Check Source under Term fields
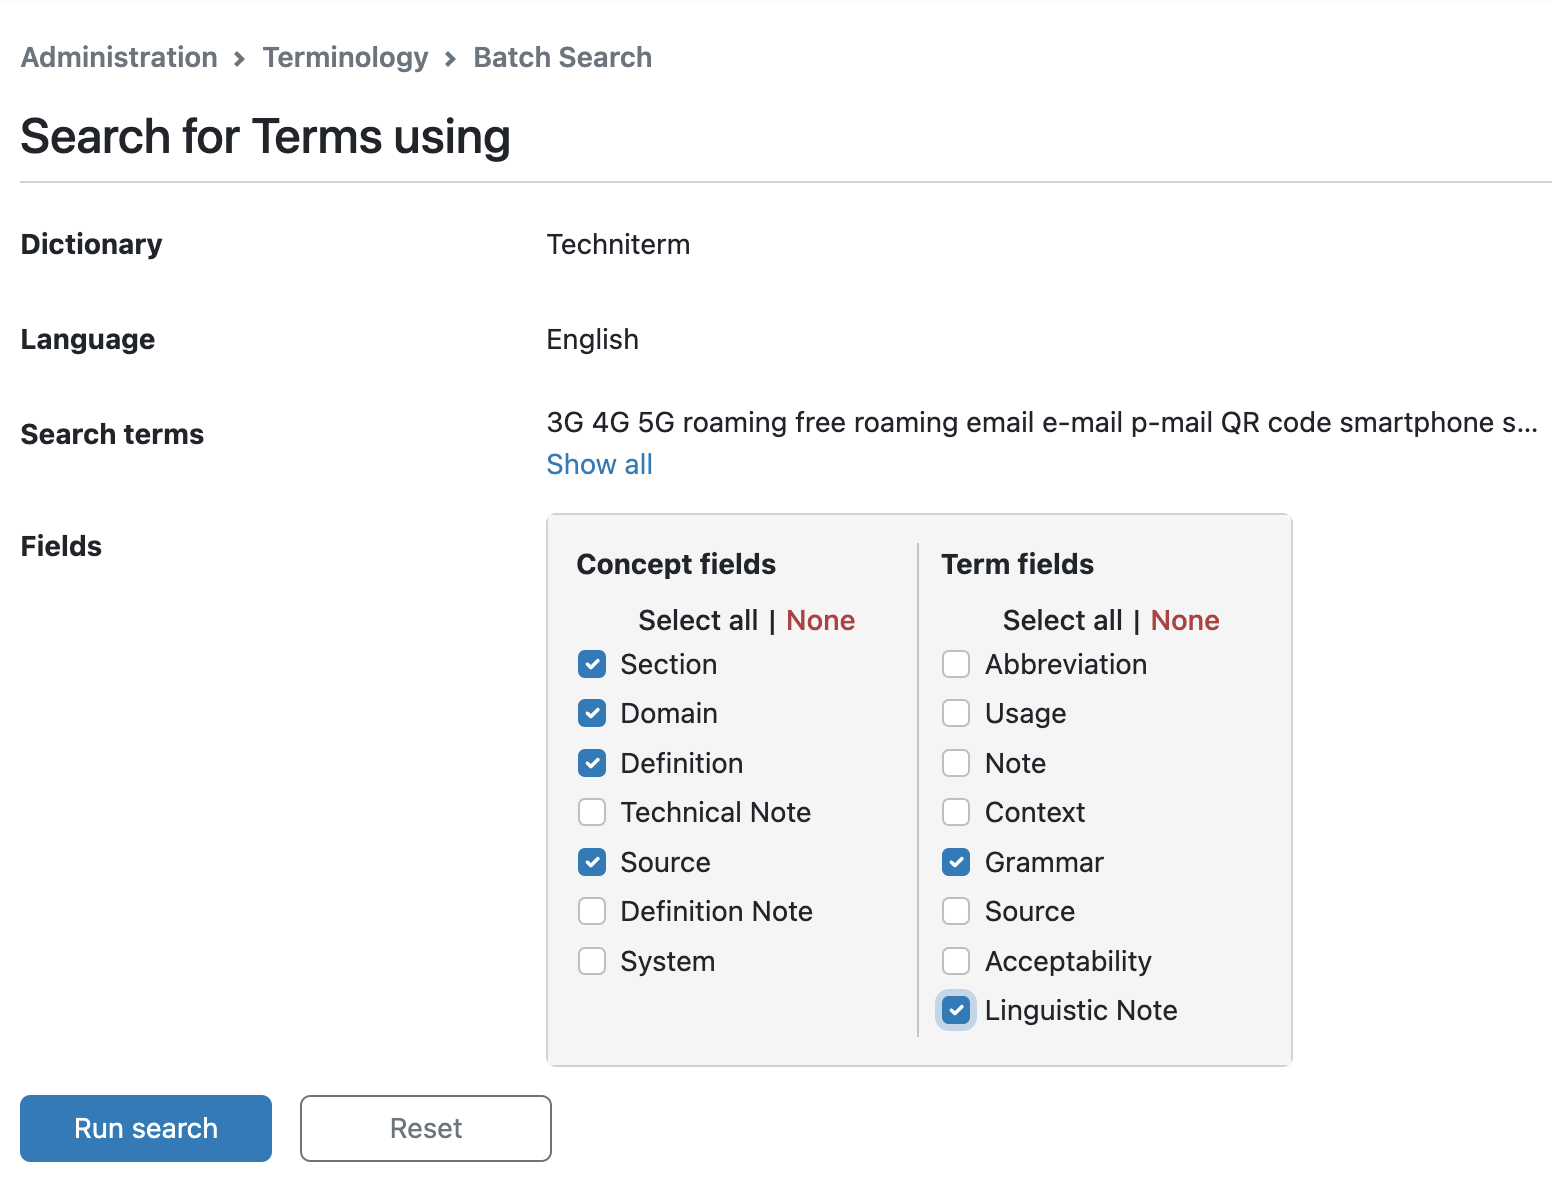Screen dimensions: 1552x1188 coord(956,911)
